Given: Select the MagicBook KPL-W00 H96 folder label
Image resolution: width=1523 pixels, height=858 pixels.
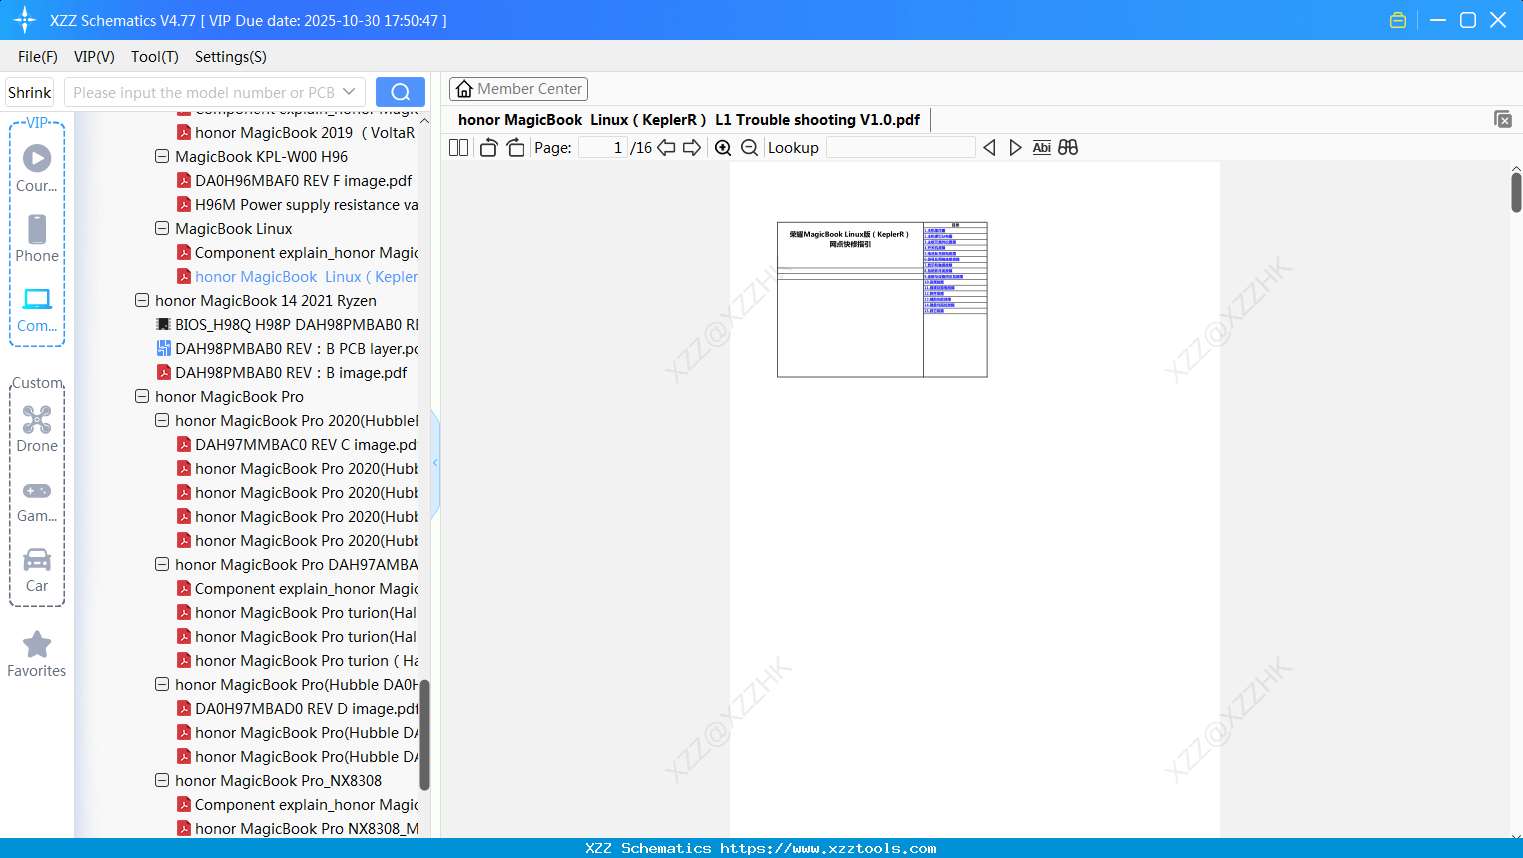Looking at the screenshot, I should (x=262, y=156).
